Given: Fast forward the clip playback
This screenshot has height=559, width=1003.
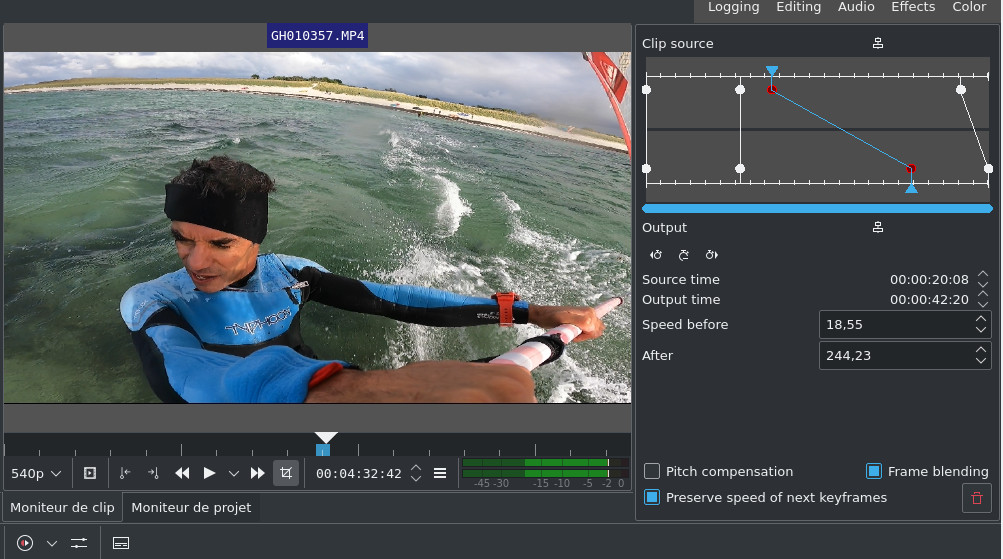Looking at the screenshot, I should [257, 473].
